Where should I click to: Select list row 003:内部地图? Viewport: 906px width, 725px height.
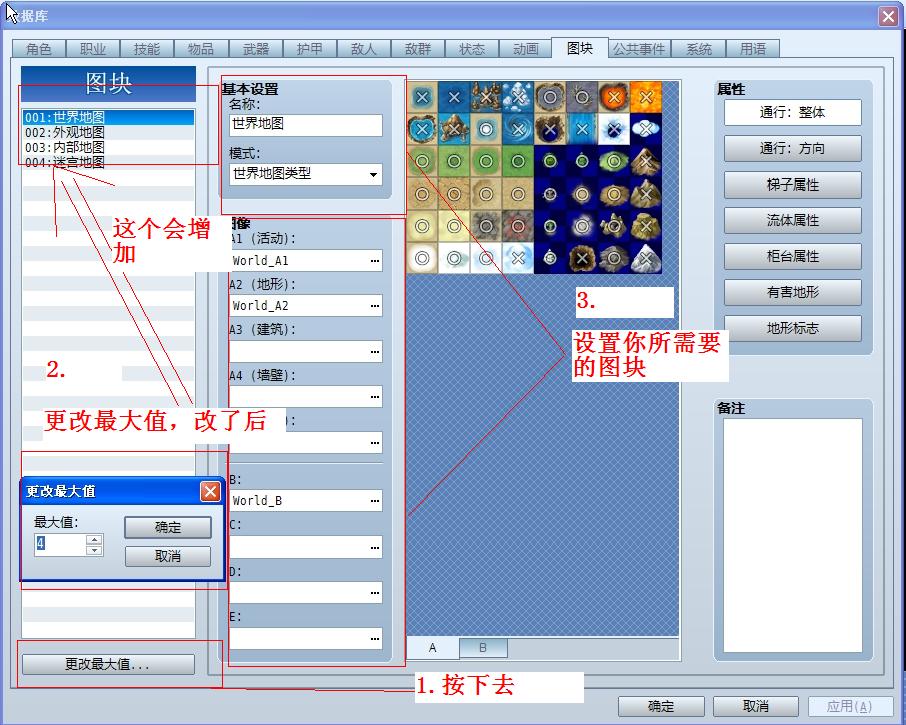(109, 147)
